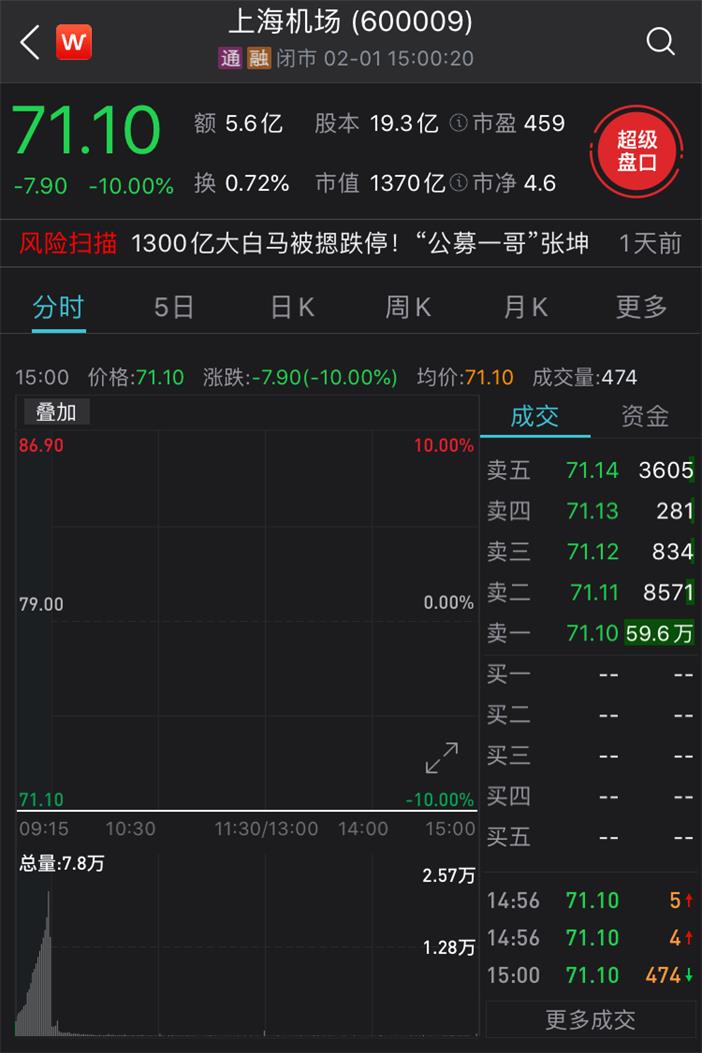
Task: Tap the stock title 上海机场 (600009)
Action: point(350,22)
